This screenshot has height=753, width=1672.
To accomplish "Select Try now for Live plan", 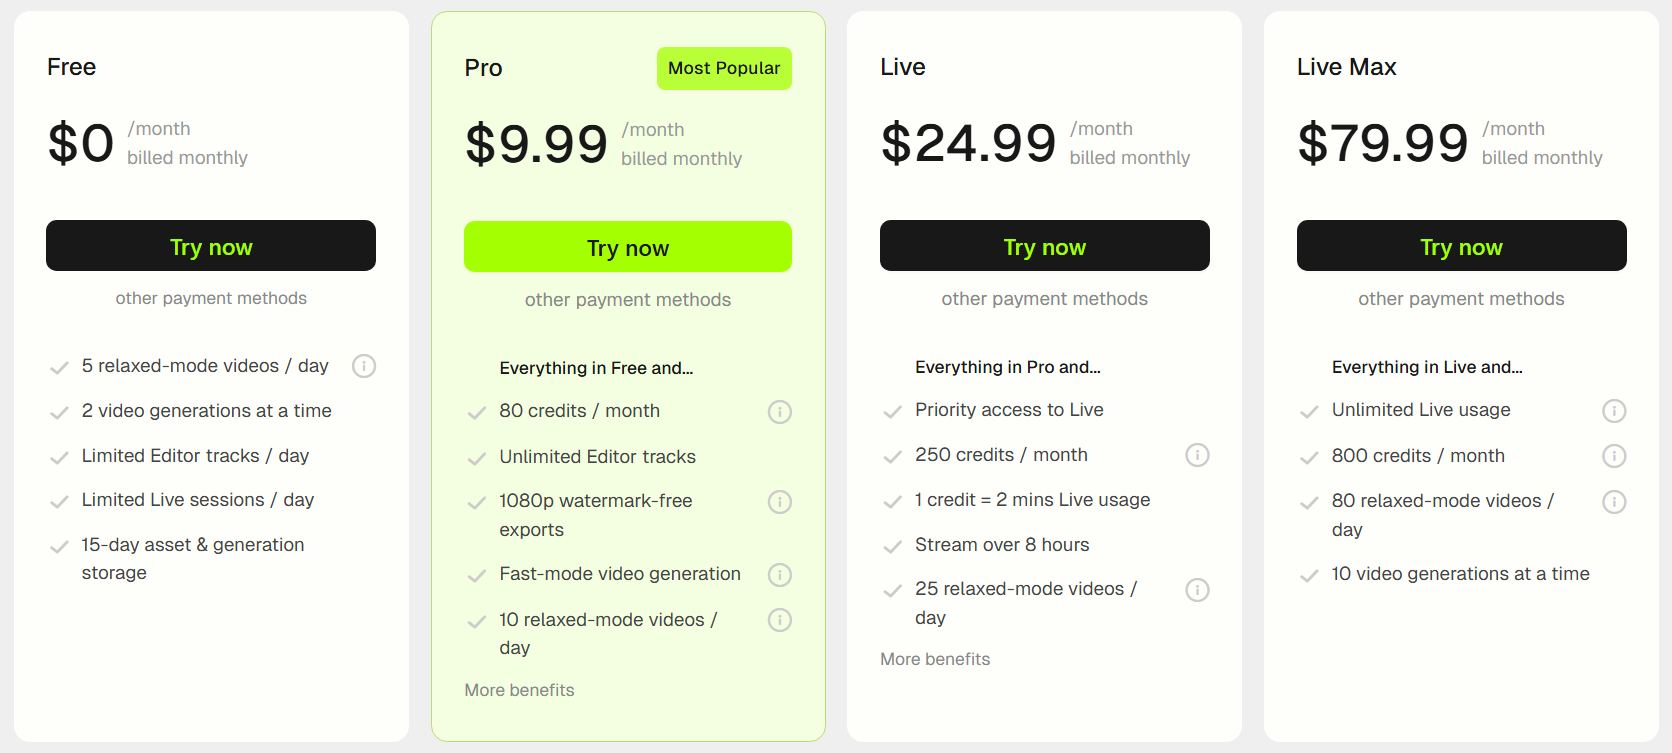I will pyautogui.click(x=1045, y=246).
